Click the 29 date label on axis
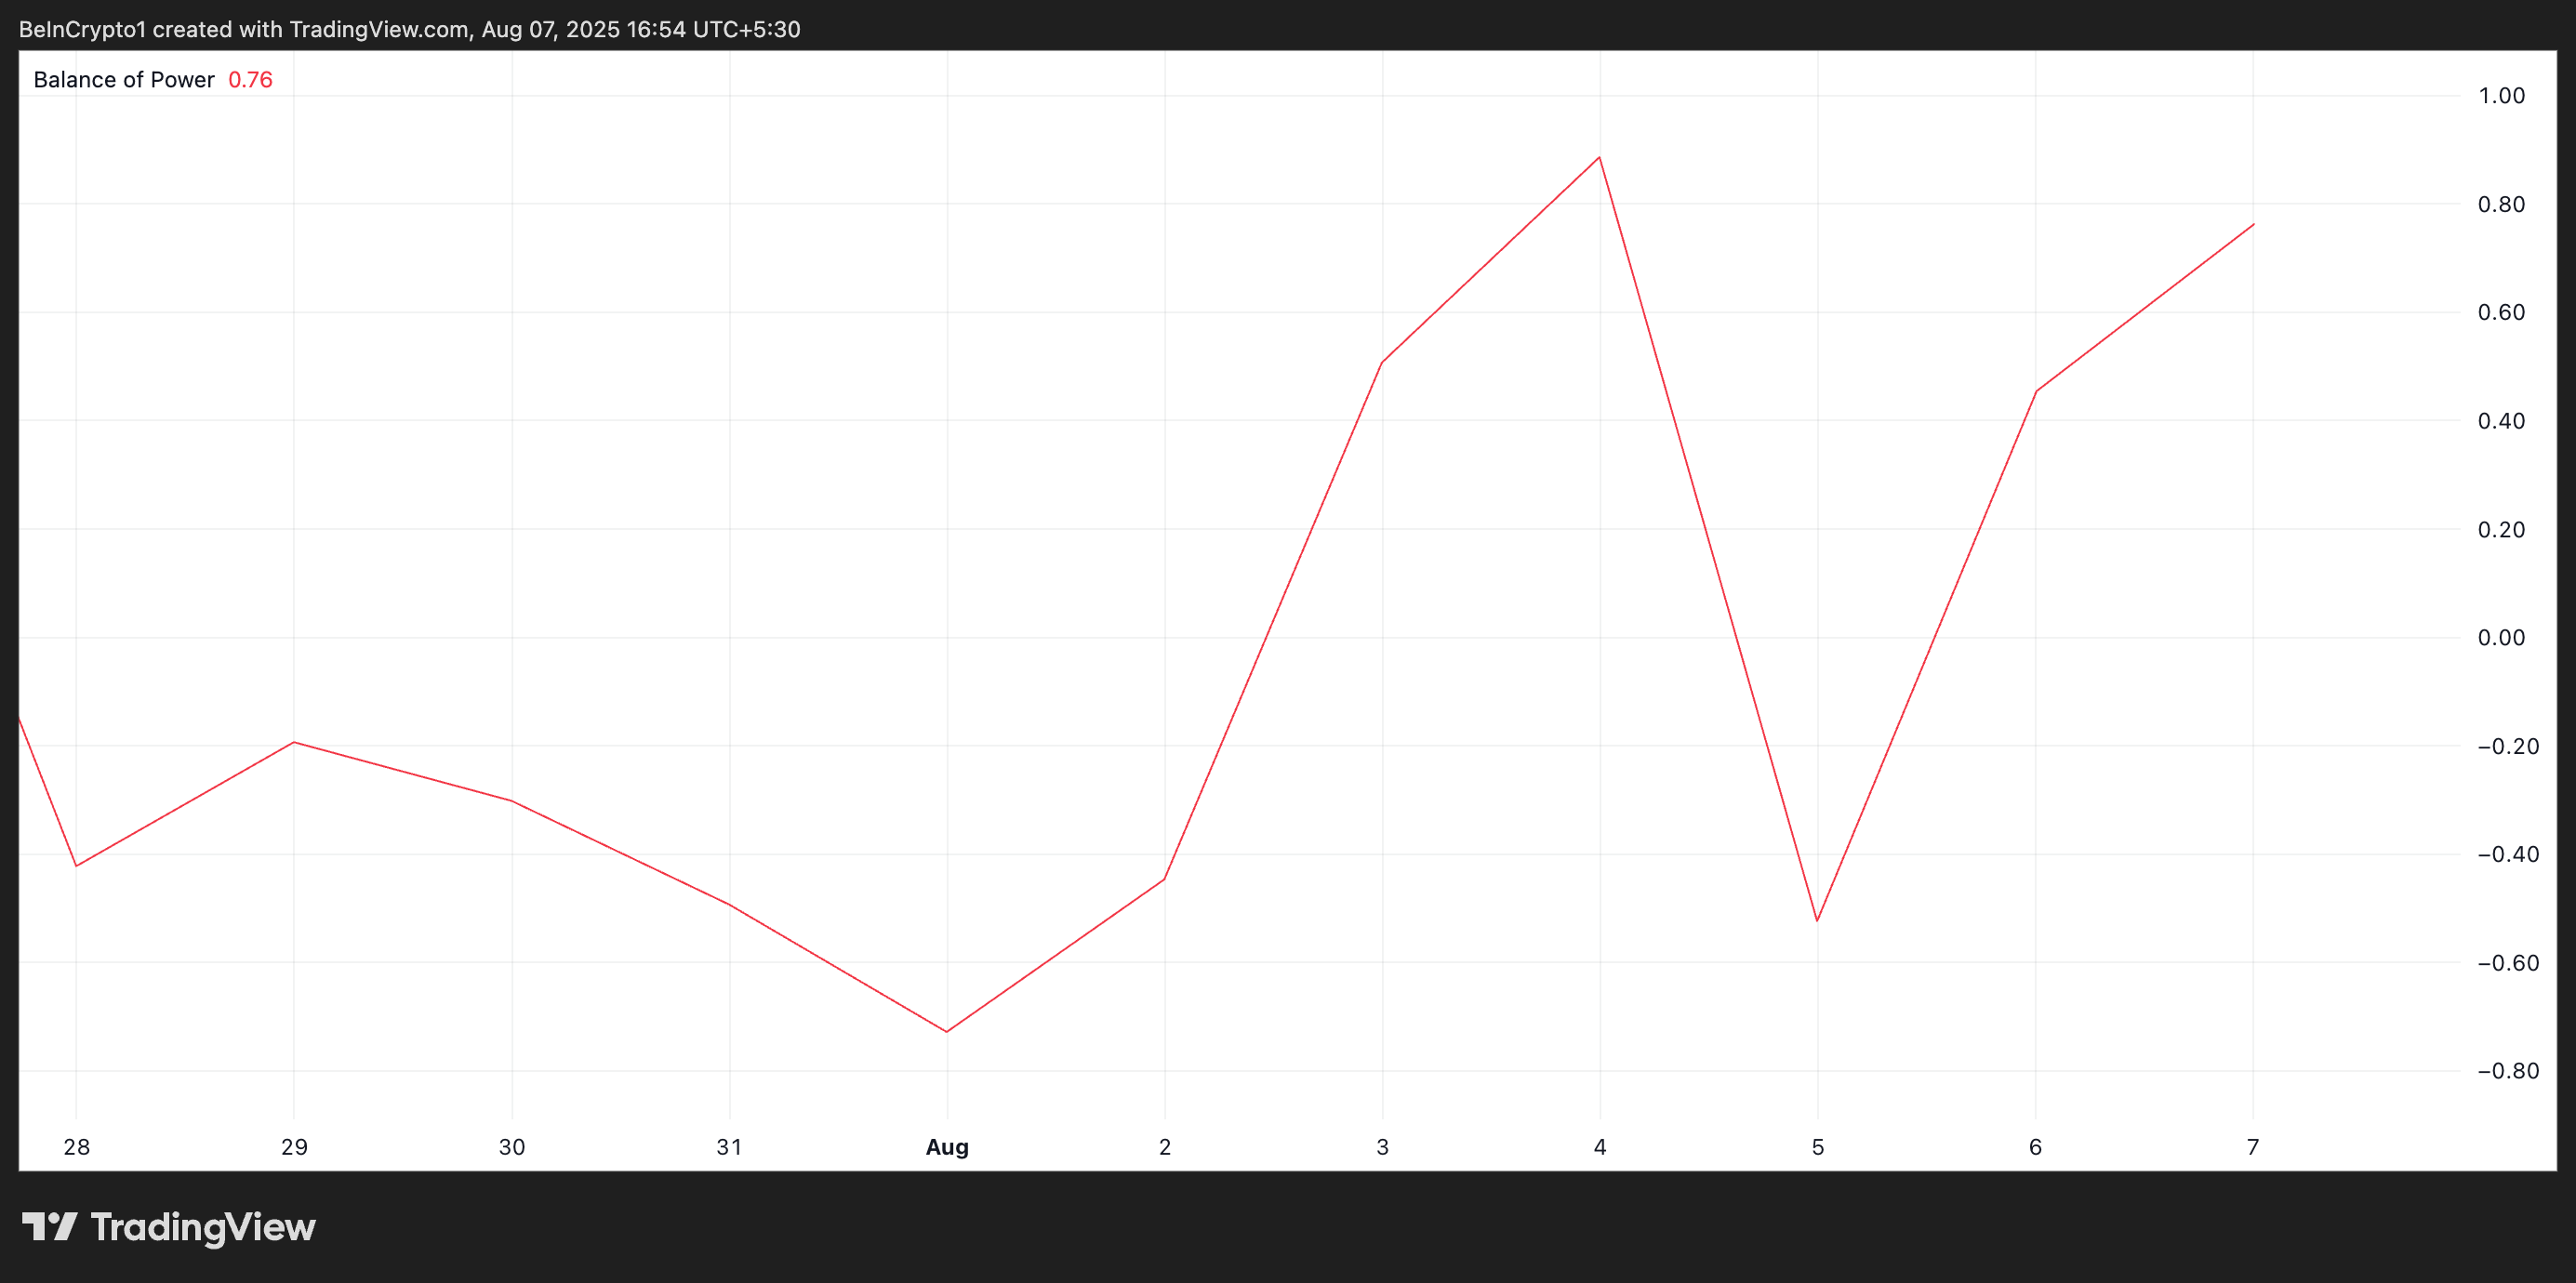Image resolution: width=2576 pixels, height=1283 pixels. (x=294, y=1147)
